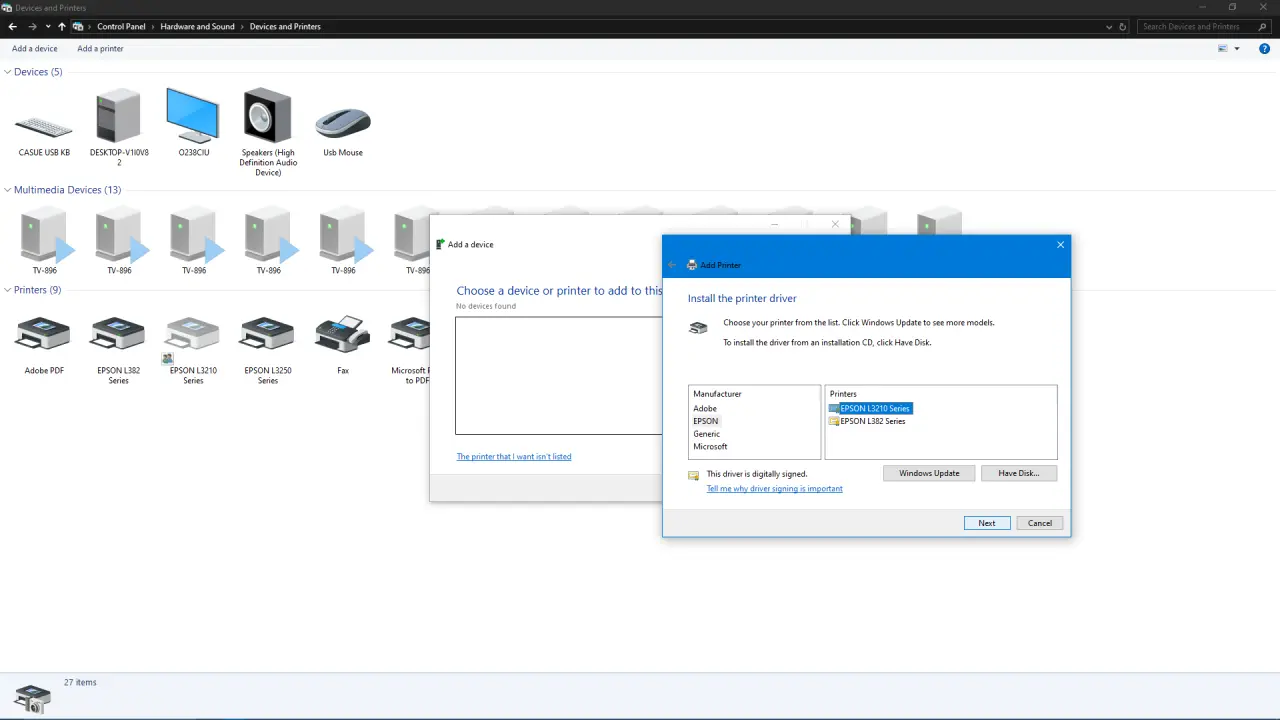Click the back arrow in Add Printer
Viewport: 1280px width, 720px height.
(x=672, y=265)
